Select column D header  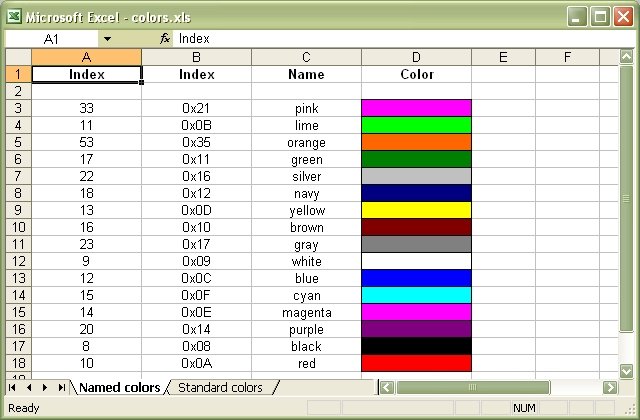[416, 57]
